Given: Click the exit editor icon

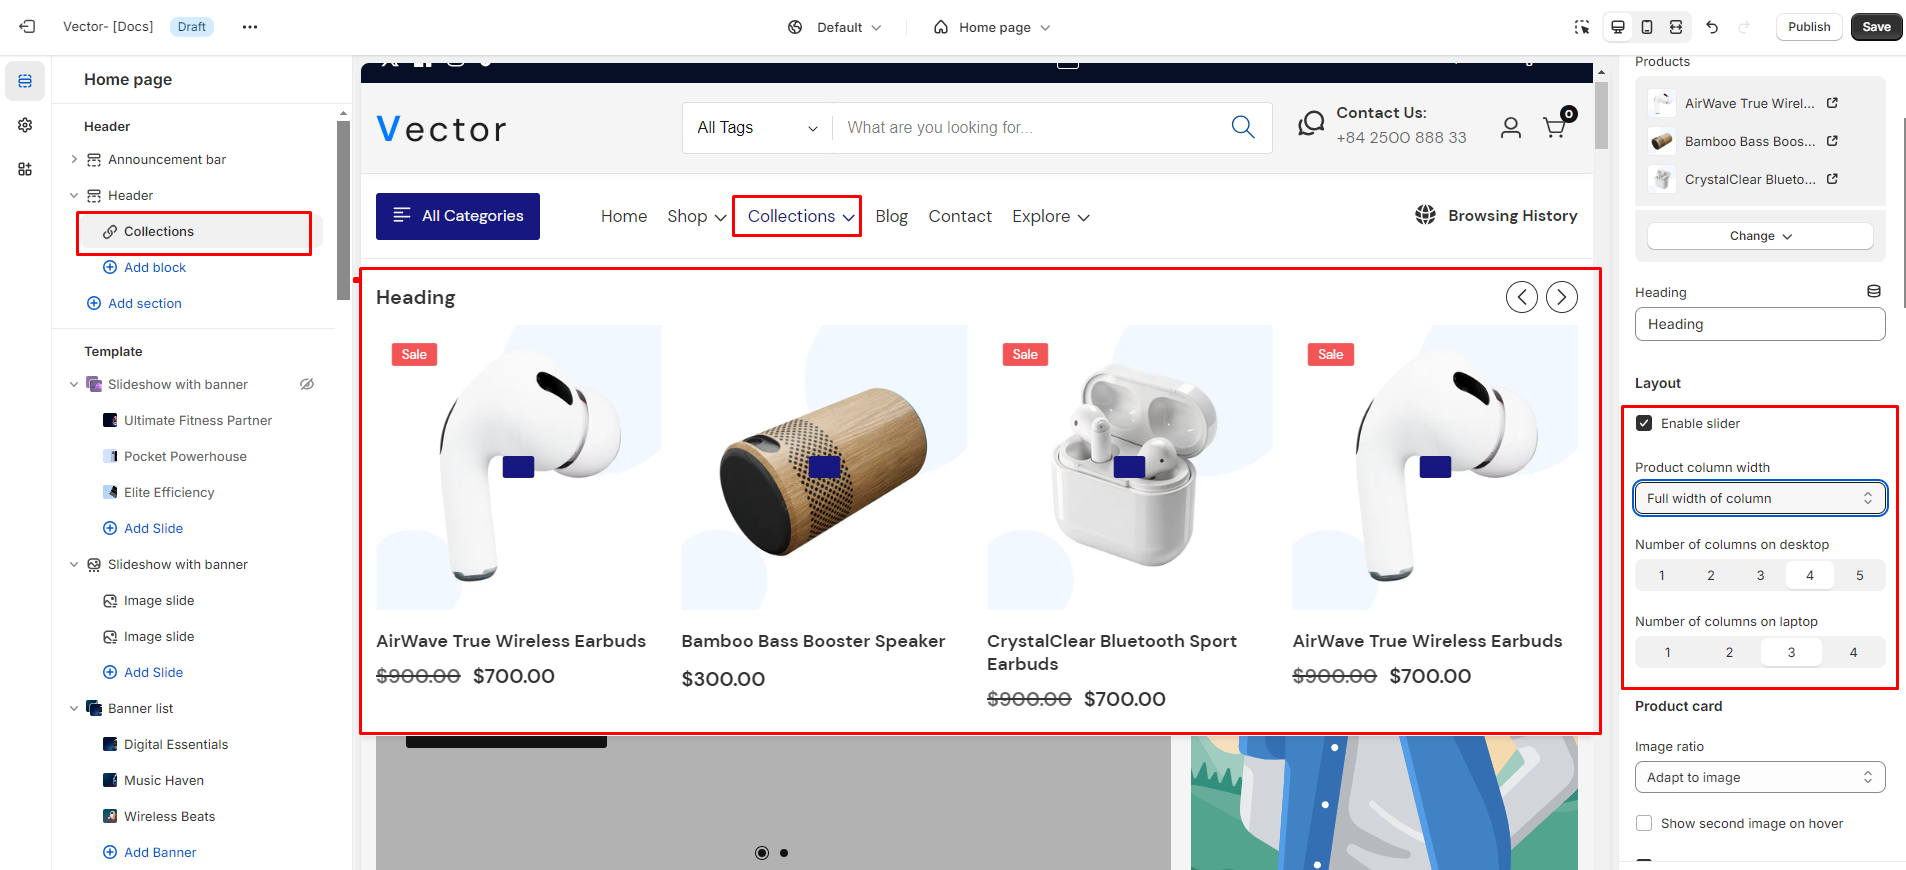Looking at the screenshot, I should (x=27, y=27).
